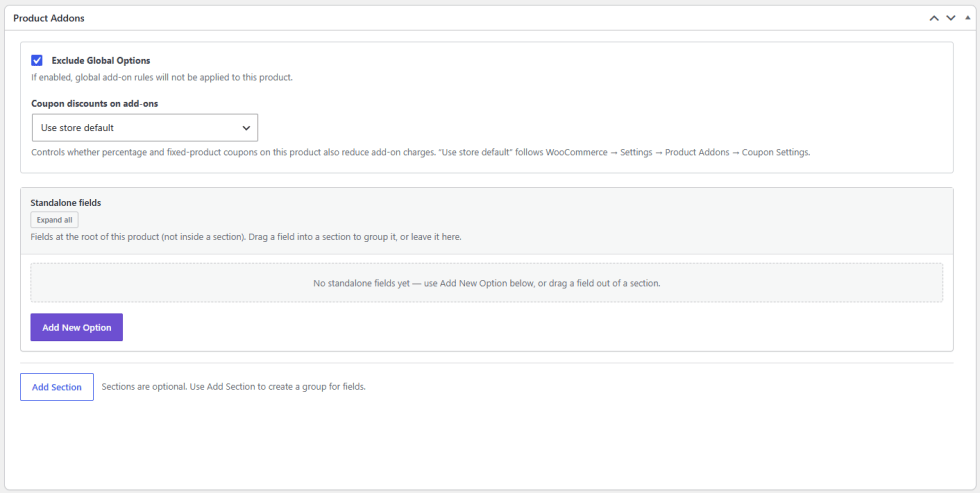
Task: Click the coupon settings help text
Action: [x=421, y=152]
